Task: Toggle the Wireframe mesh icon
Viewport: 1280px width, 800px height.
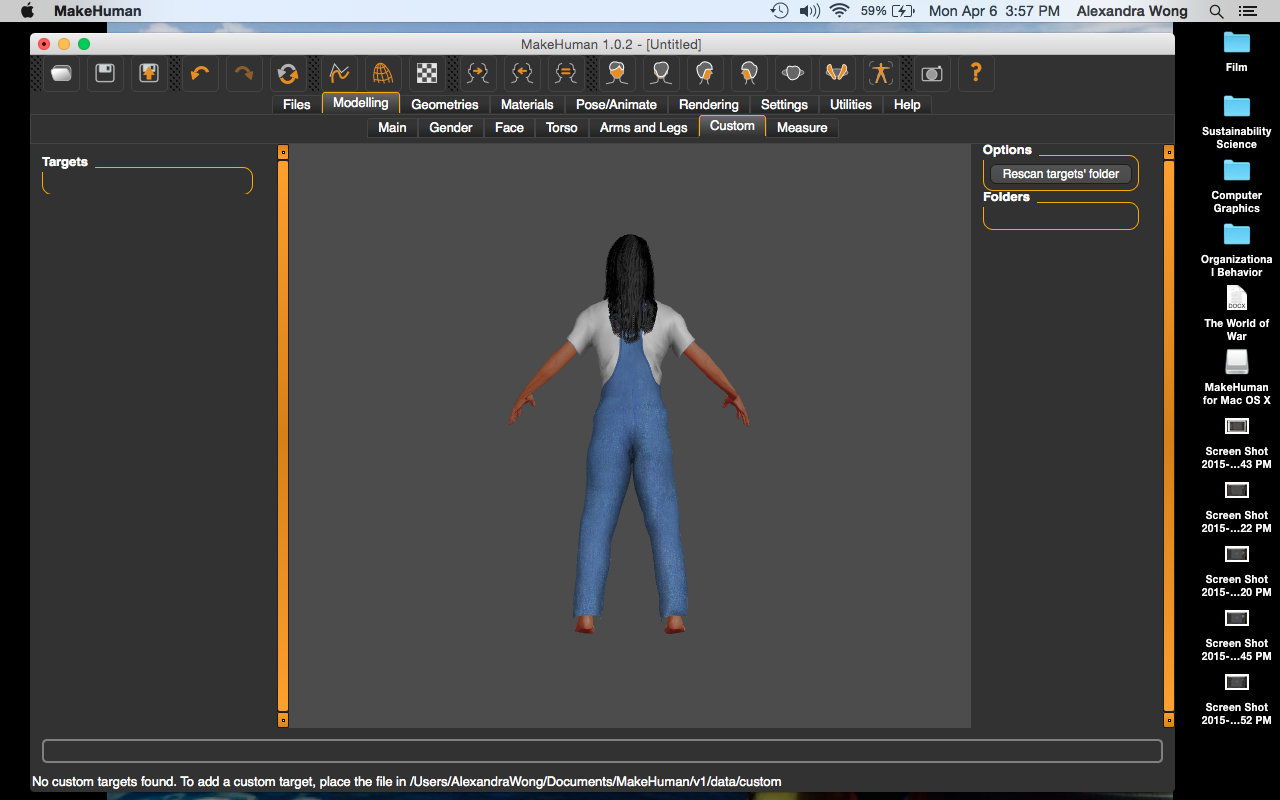Action: click(383, 73)
